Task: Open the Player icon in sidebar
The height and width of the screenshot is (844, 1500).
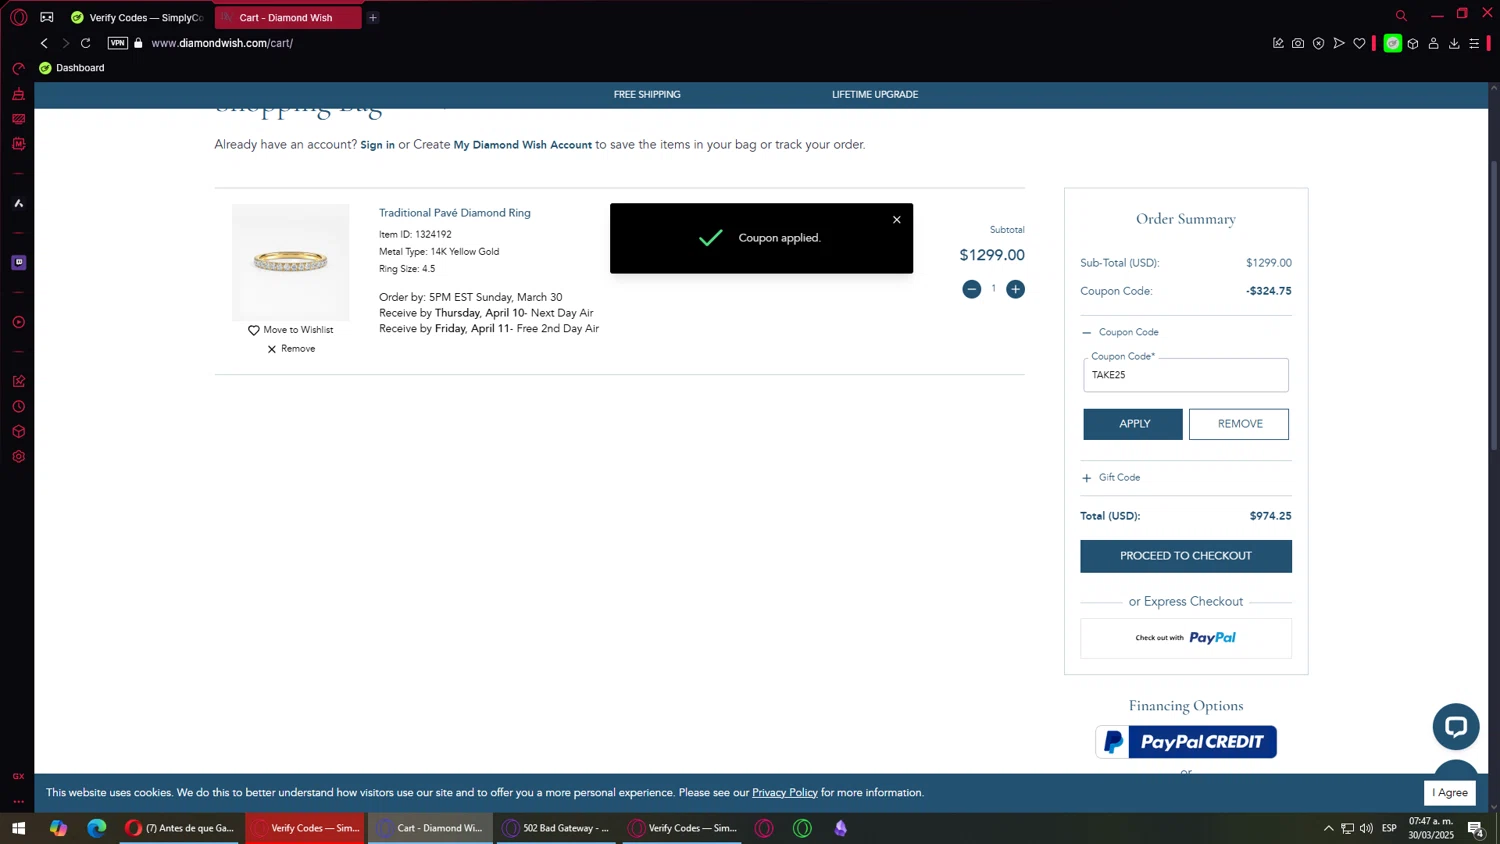Action: pyautogui.click(x=18, y=322)
